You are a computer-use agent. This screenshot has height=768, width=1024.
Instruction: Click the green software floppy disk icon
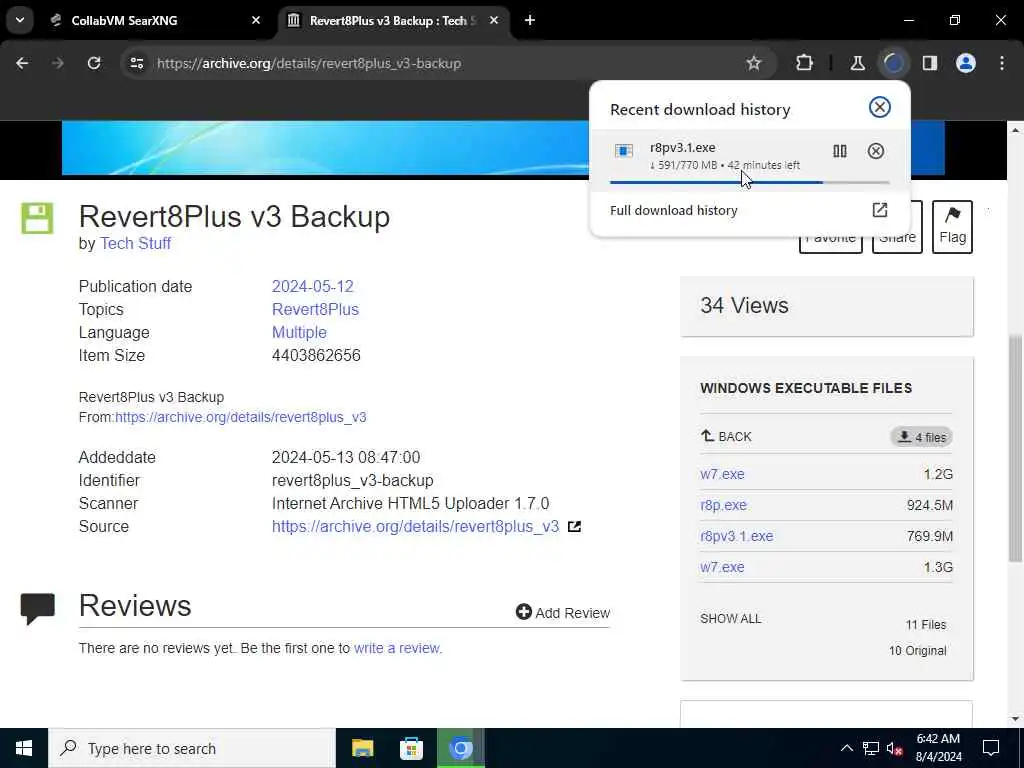click(37, 218)
